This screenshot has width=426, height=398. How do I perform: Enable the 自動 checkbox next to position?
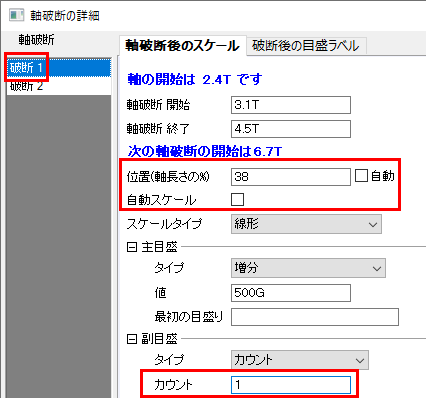[x=361, y=176]
